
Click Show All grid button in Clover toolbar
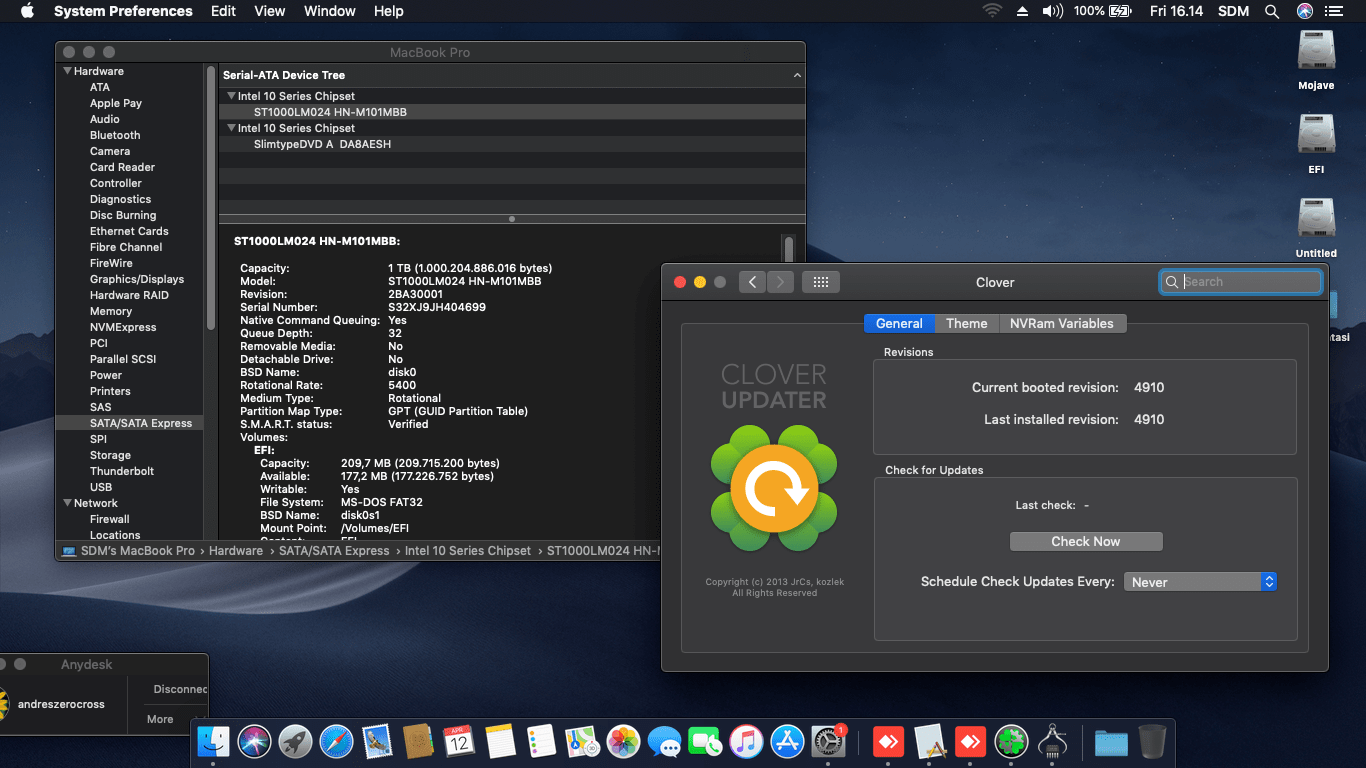coord(820,282)
